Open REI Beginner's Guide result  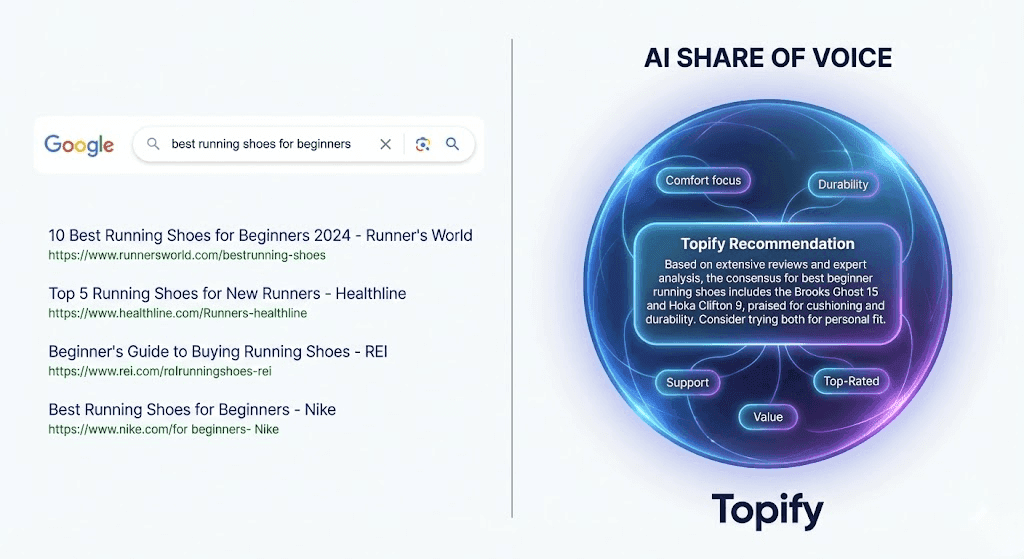218,351
